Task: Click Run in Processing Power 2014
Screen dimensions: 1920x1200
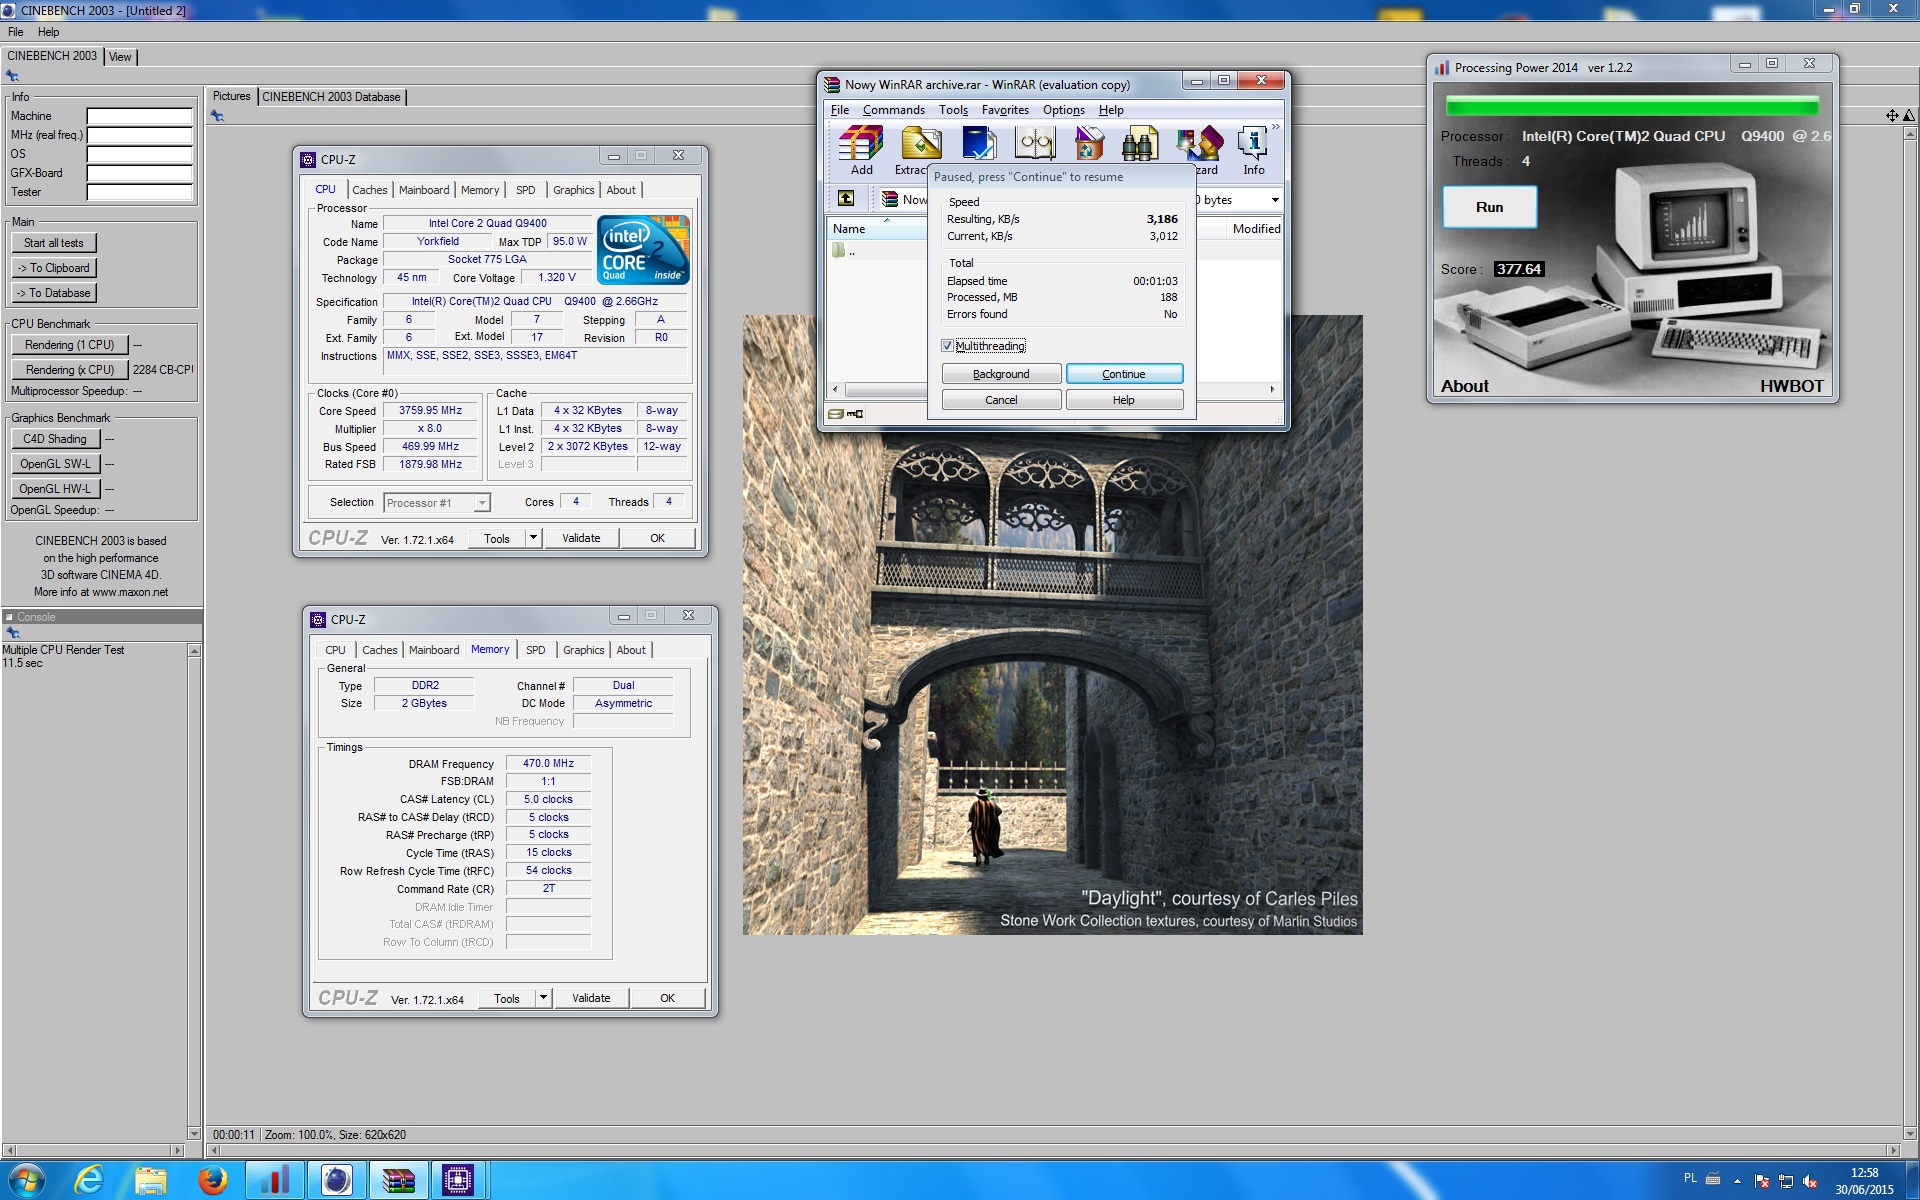Action: point(1489,207)
